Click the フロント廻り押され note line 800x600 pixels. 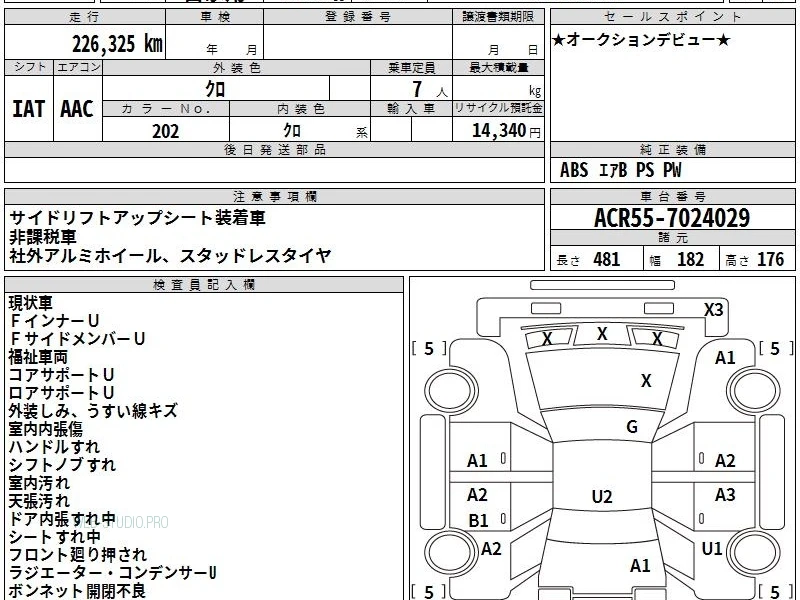point(78,555)
